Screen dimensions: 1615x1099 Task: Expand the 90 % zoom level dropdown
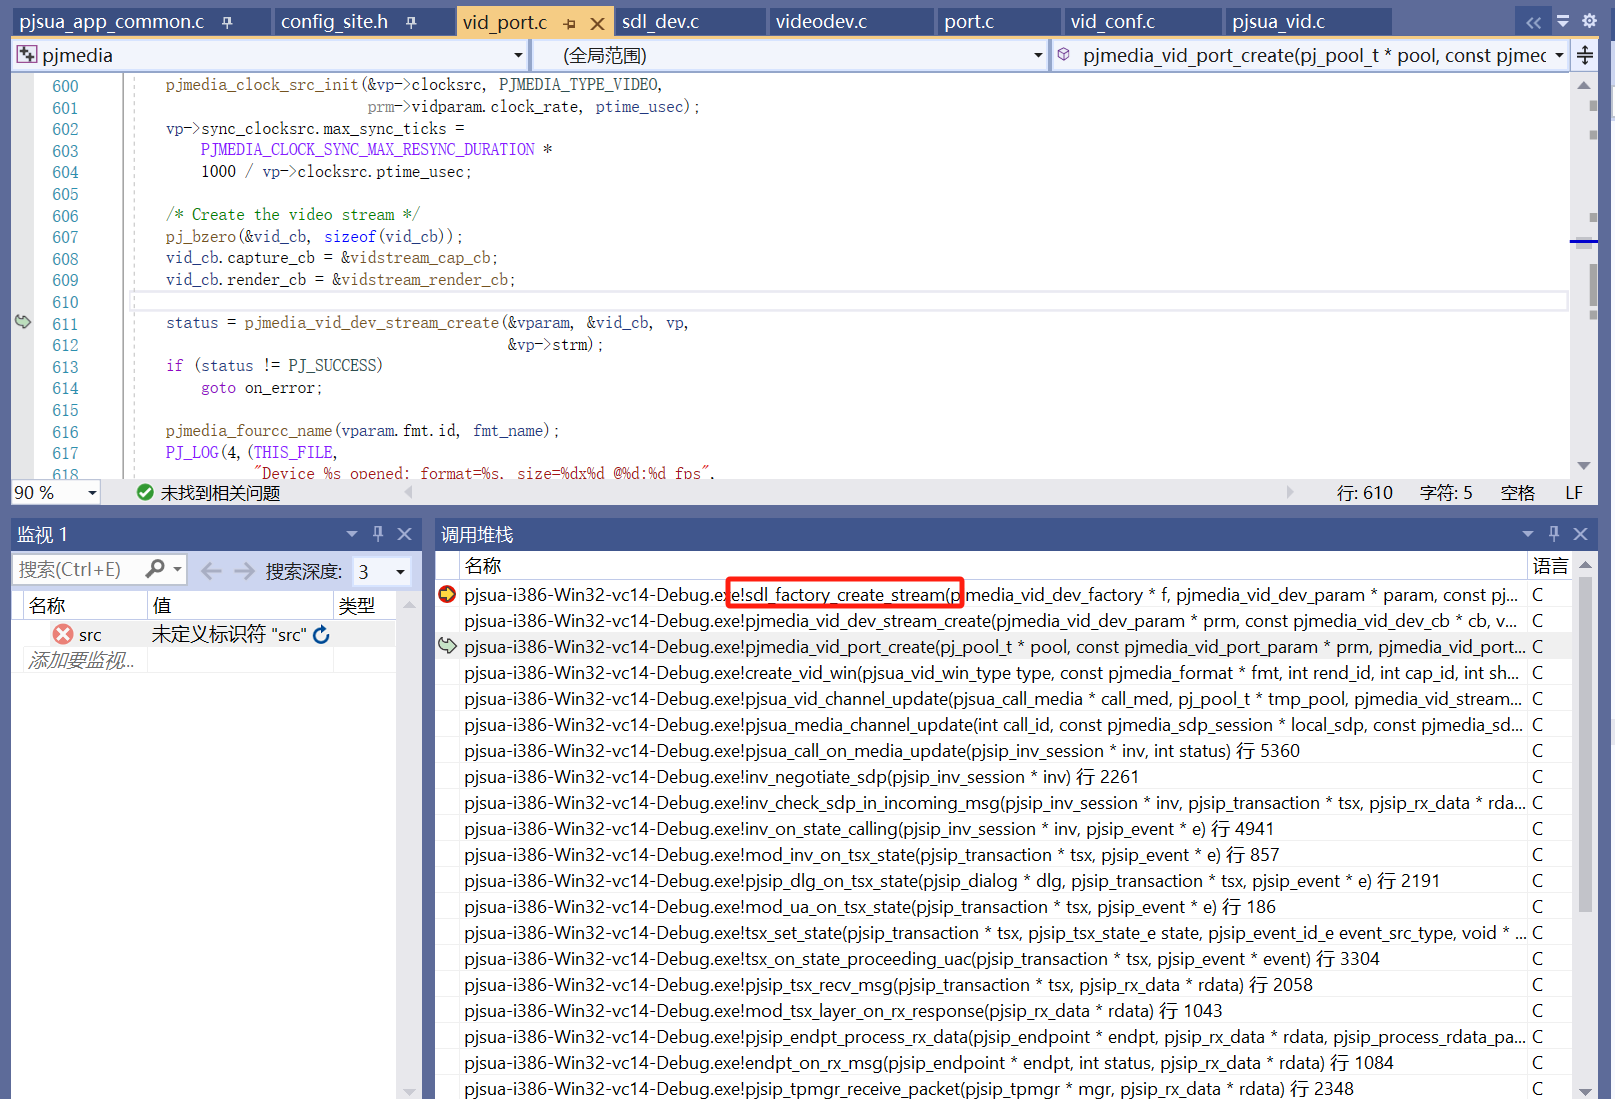[x=92, y=493]
